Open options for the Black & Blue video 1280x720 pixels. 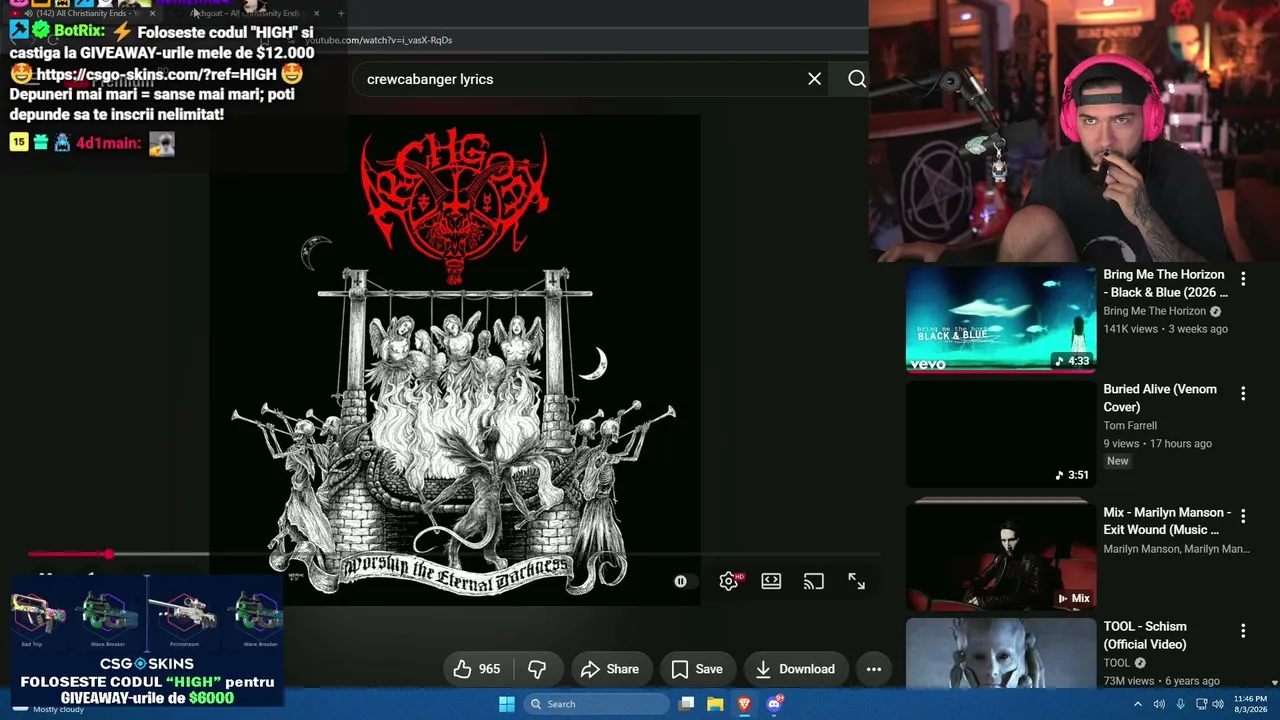click(x=1243, y=279)
